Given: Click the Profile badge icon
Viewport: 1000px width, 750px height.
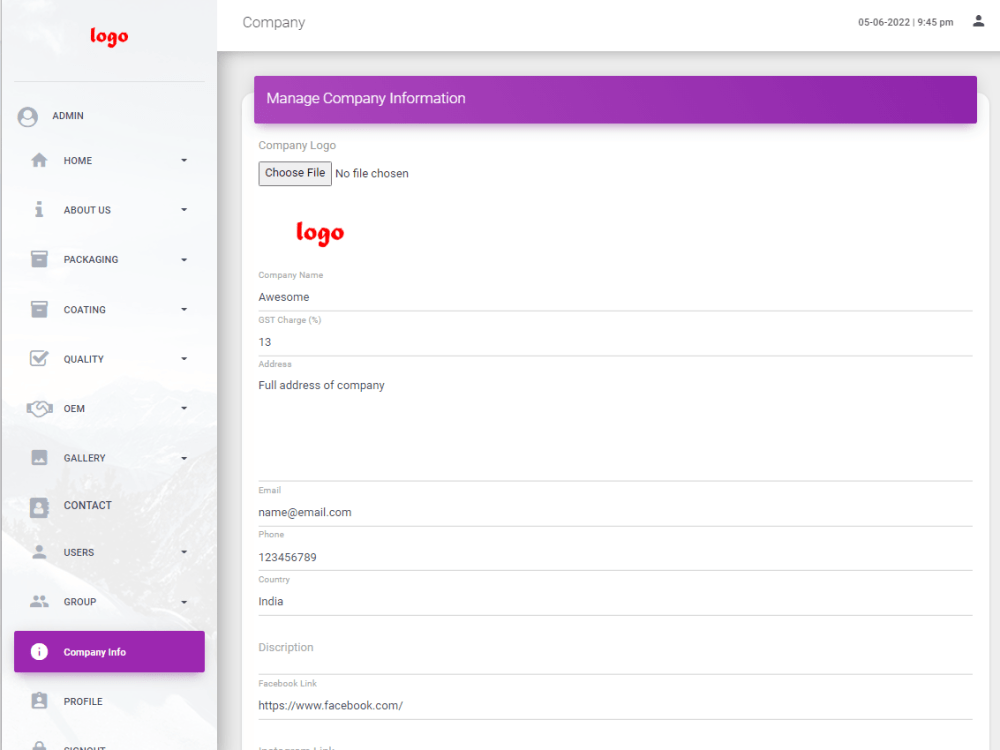Looking at the screenshot, I should [x=40, y=701].
